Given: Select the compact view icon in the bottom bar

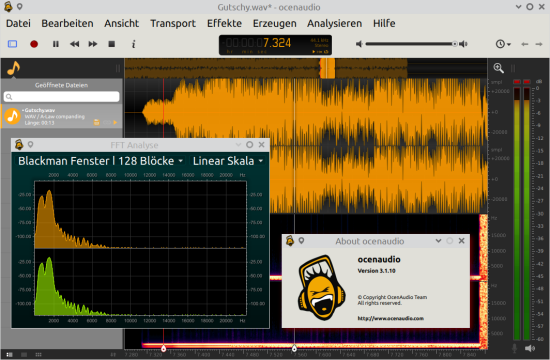Looking at the screenshot, I should click(x=24, y=355).
